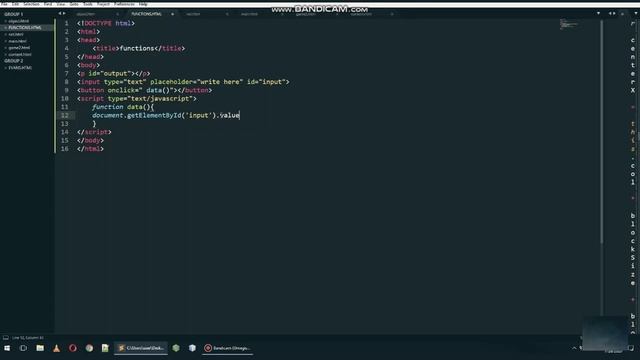Image resolution: width=640 pixels, height=360 pixels.
Task: Click the closing script tag line
Action: [94, 132]
